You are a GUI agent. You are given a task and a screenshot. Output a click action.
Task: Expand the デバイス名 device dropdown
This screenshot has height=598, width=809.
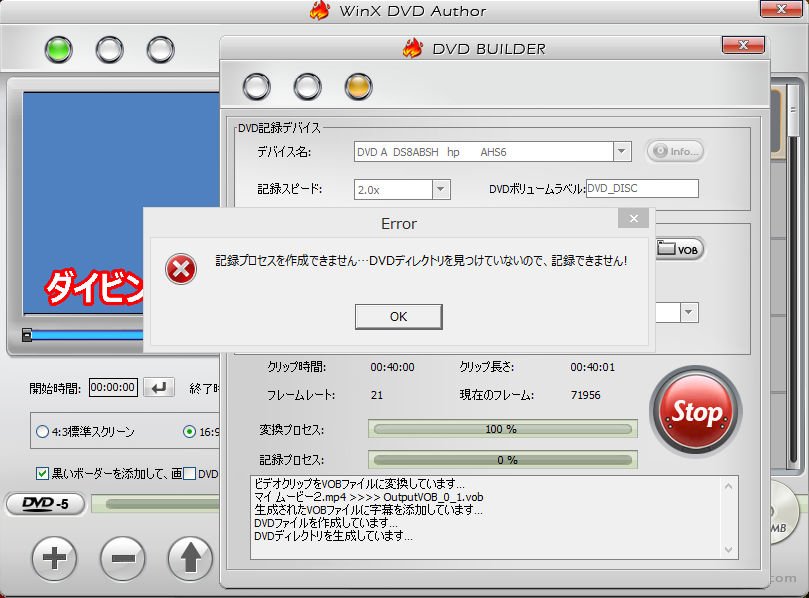pos(622,152)
